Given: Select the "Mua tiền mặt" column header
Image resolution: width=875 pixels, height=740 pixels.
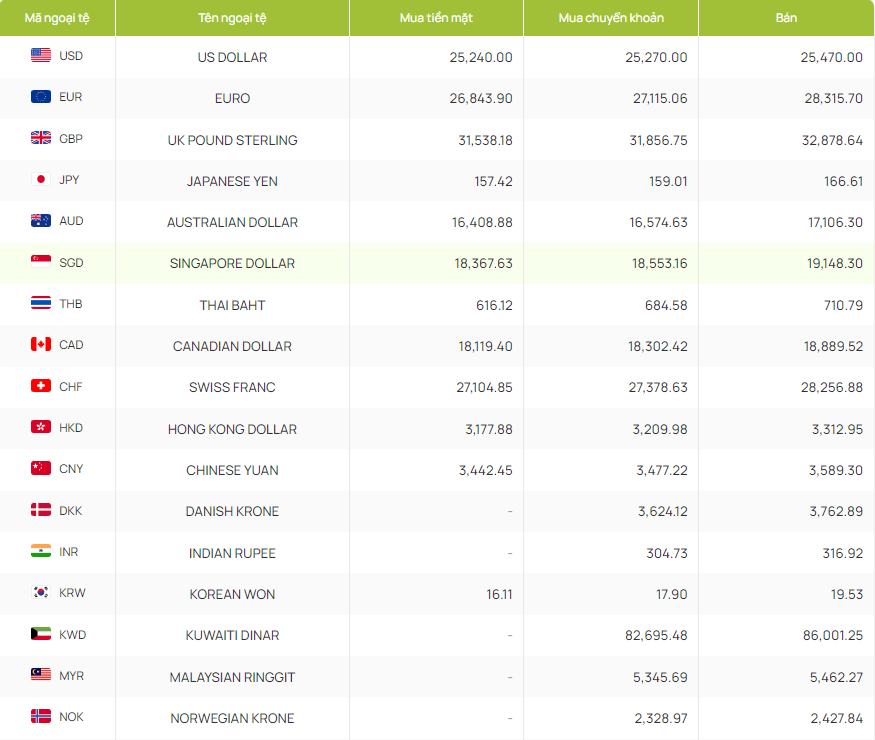Looking at the screenshot, I should 436,18.
